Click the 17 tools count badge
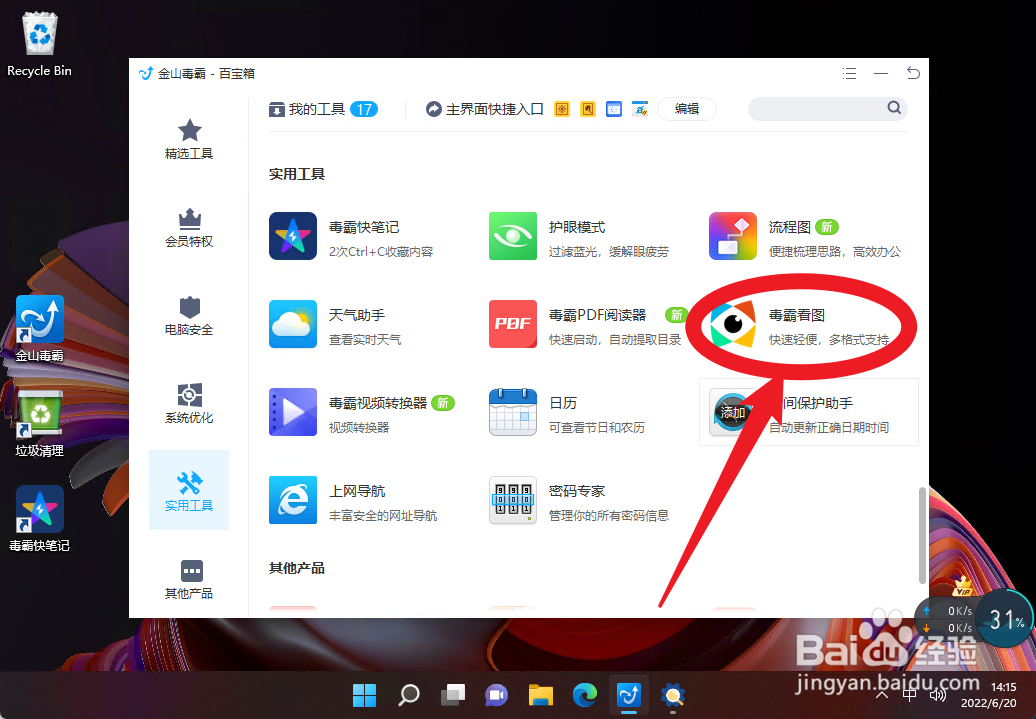This screenshot has width=1036, height=719. pos(364,109)
